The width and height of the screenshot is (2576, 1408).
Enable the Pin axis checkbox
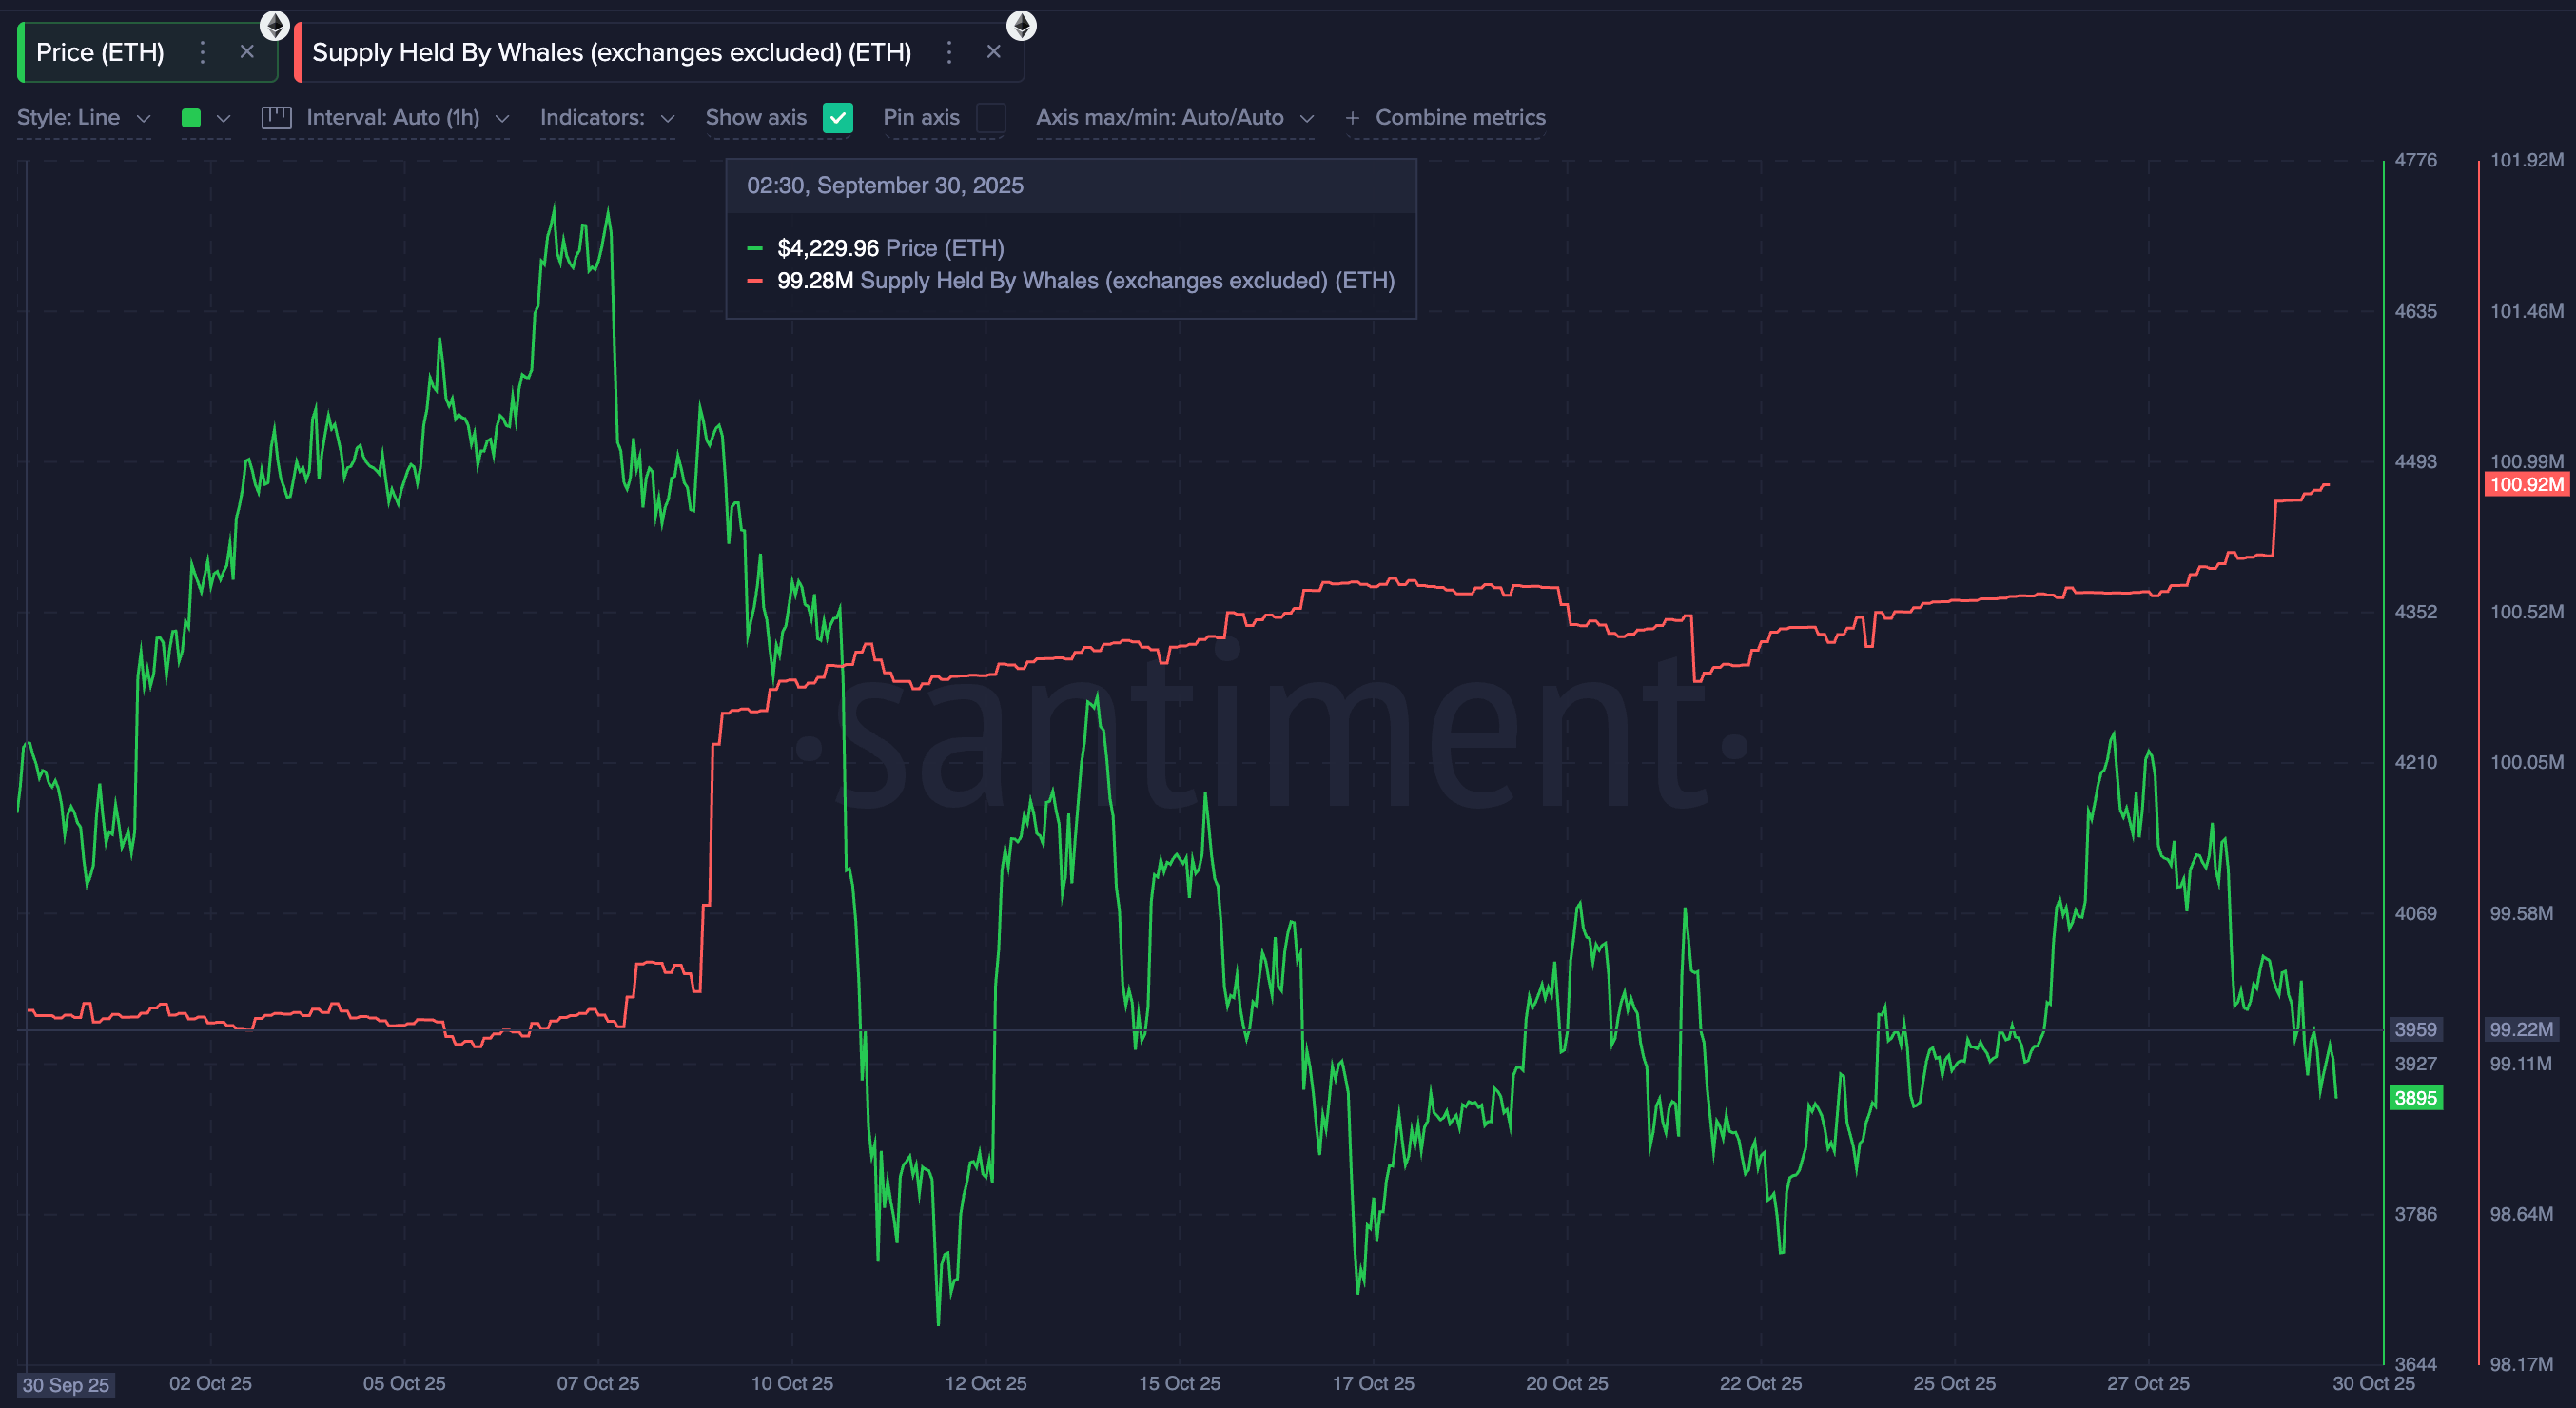click(x=991, y=118)
